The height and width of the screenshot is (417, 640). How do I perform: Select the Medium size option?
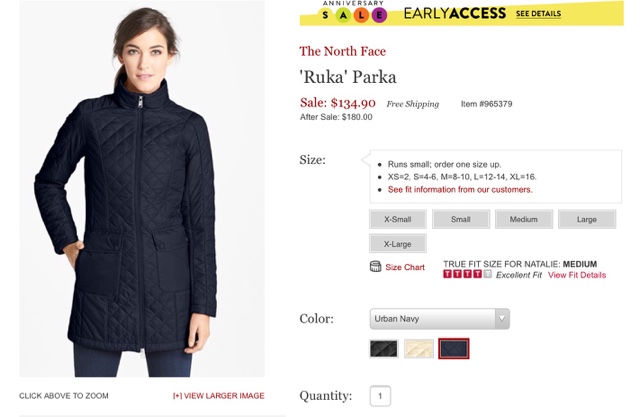tap(524, 219)
